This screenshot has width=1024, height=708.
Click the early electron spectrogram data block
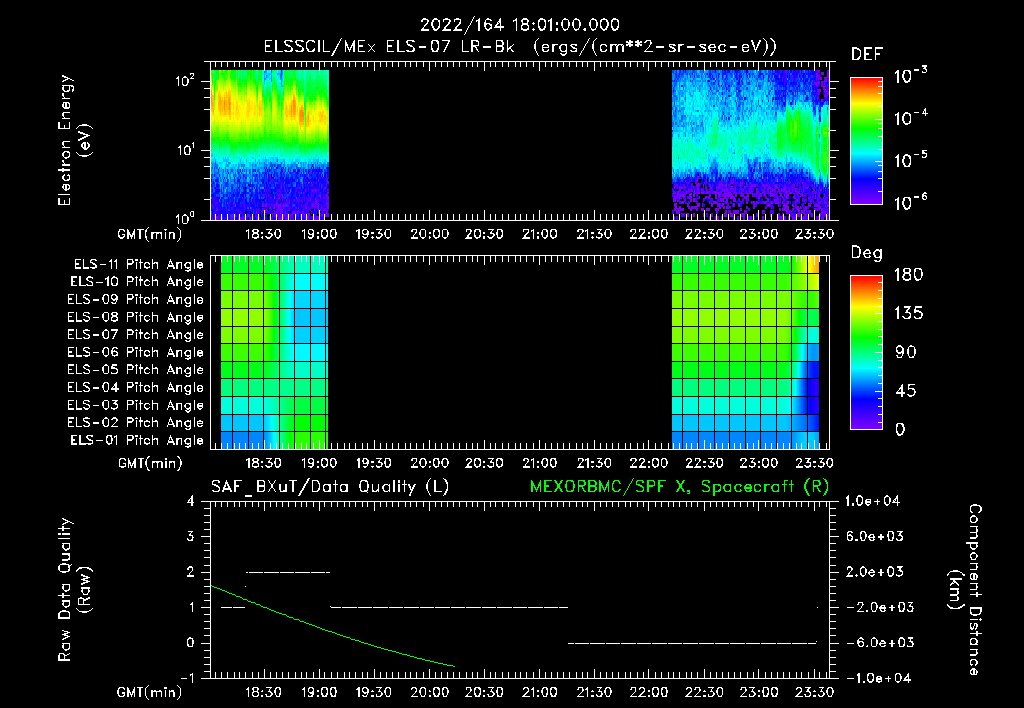pos(270,144)
